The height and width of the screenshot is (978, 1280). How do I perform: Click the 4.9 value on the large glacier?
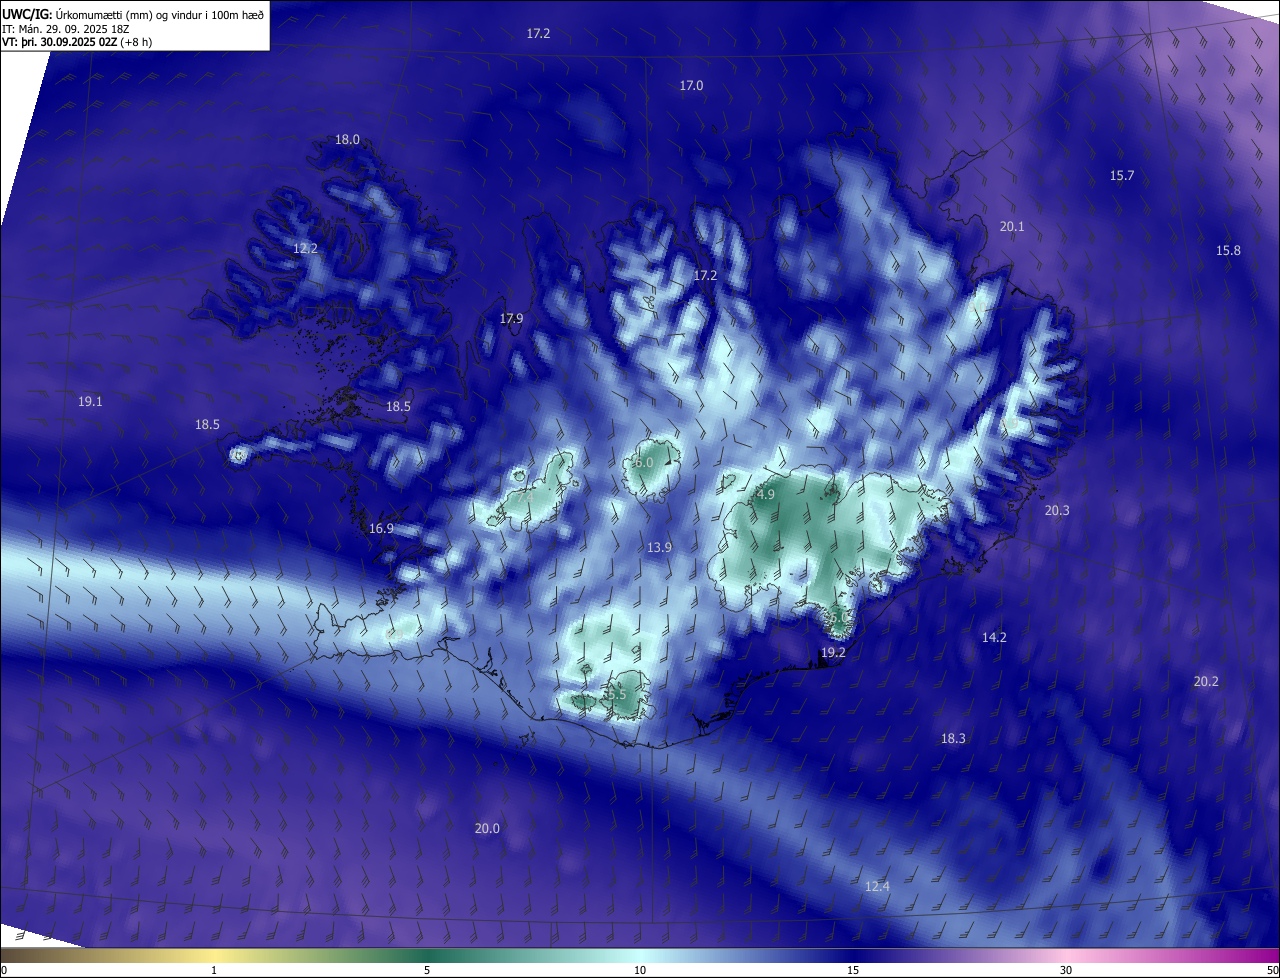point(766,495)
